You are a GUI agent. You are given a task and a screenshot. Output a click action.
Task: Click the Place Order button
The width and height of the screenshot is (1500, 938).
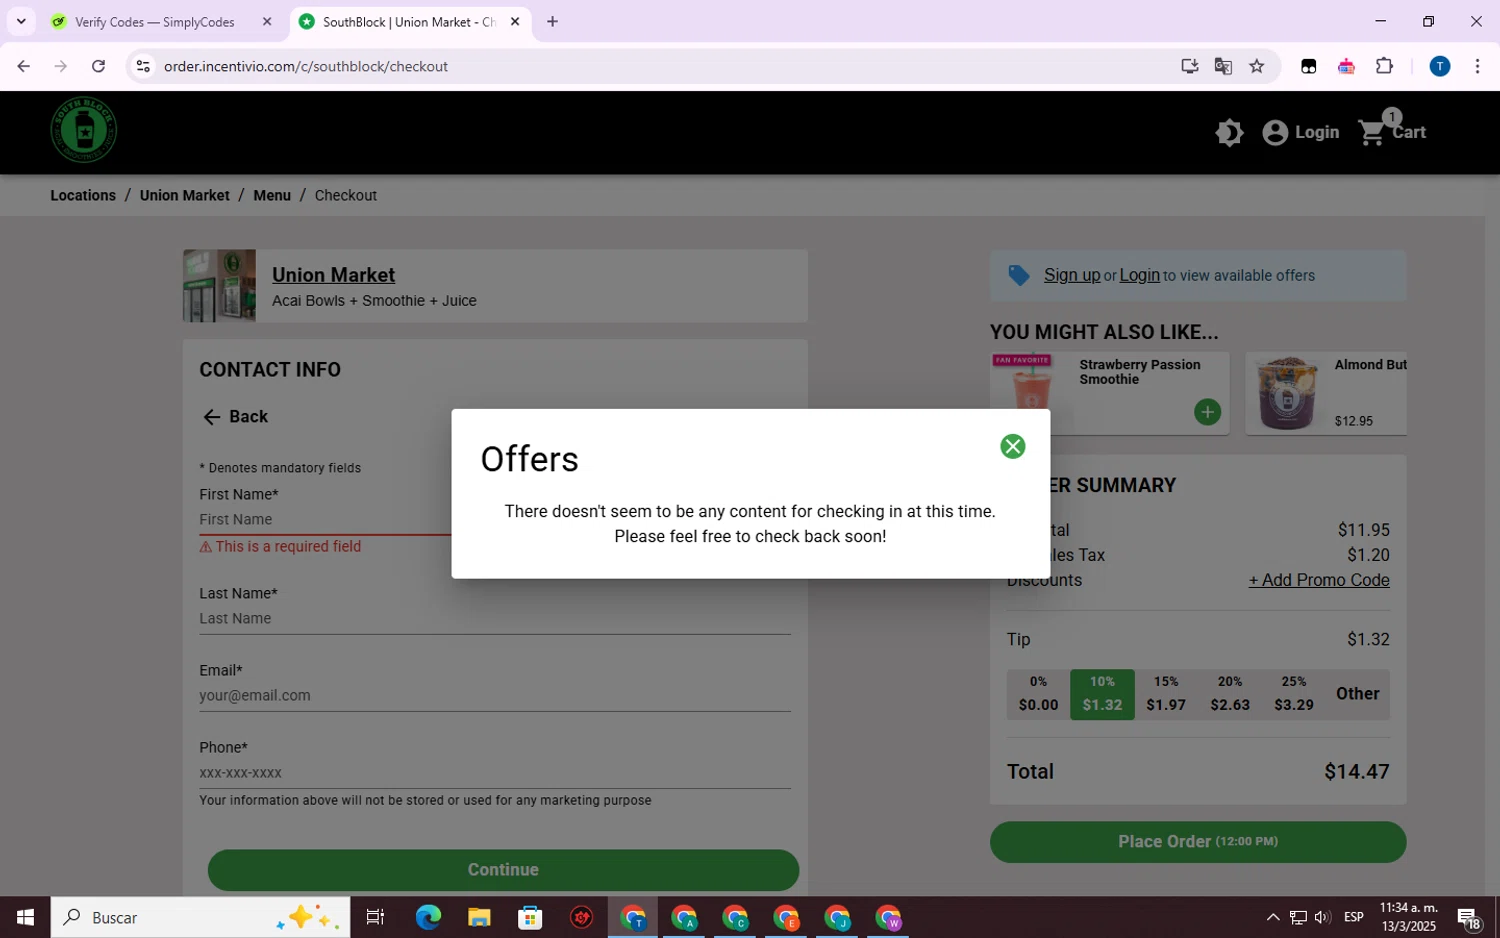point(1198,842)
